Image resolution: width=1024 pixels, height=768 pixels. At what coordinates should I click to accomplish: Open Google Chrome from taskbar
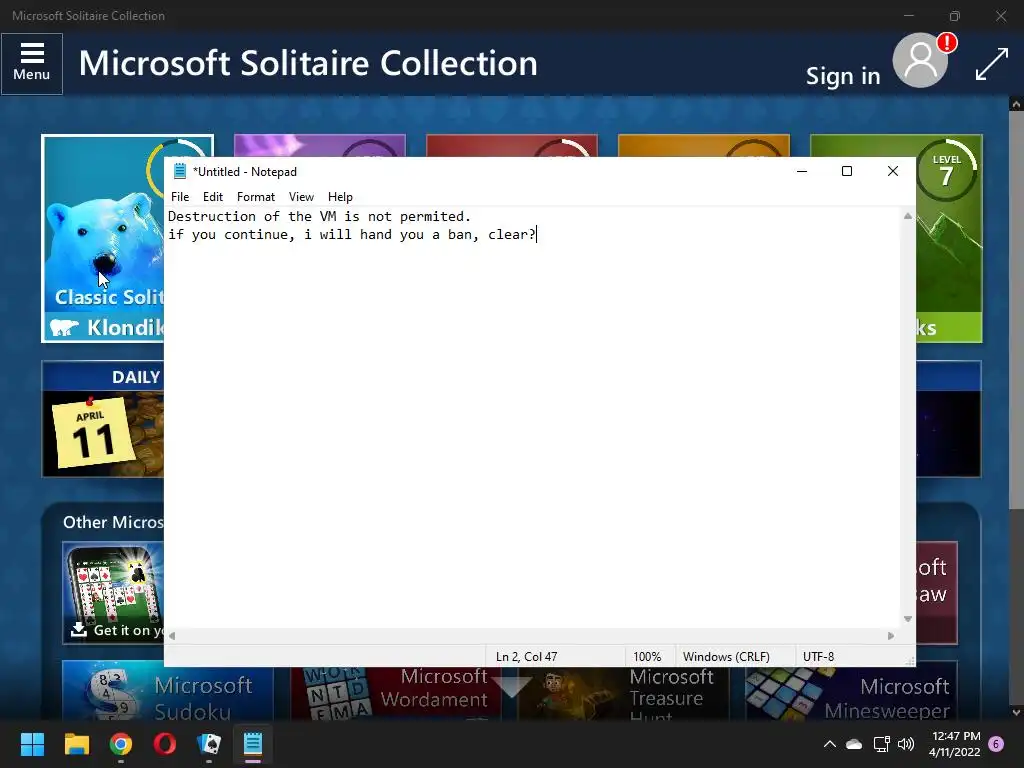pyautogui.click(x=121, y=744)
